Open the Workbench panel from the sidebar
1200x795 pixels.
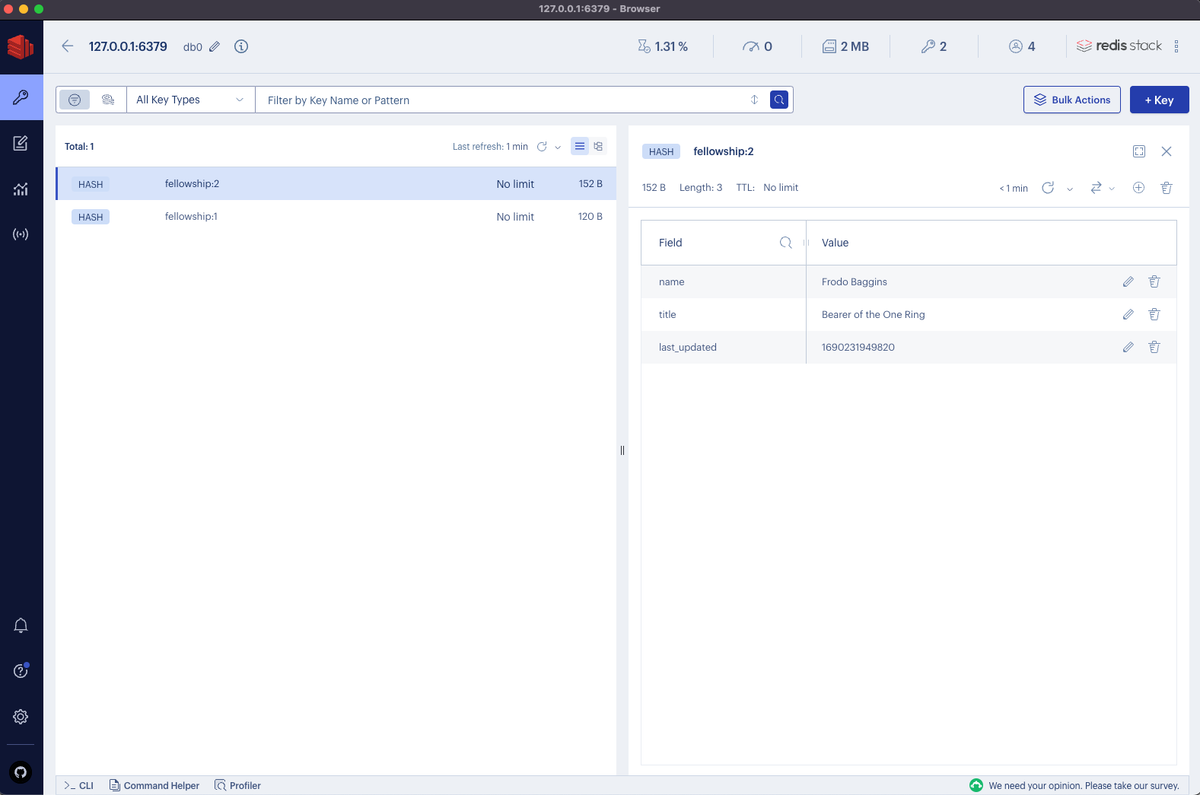21,143
